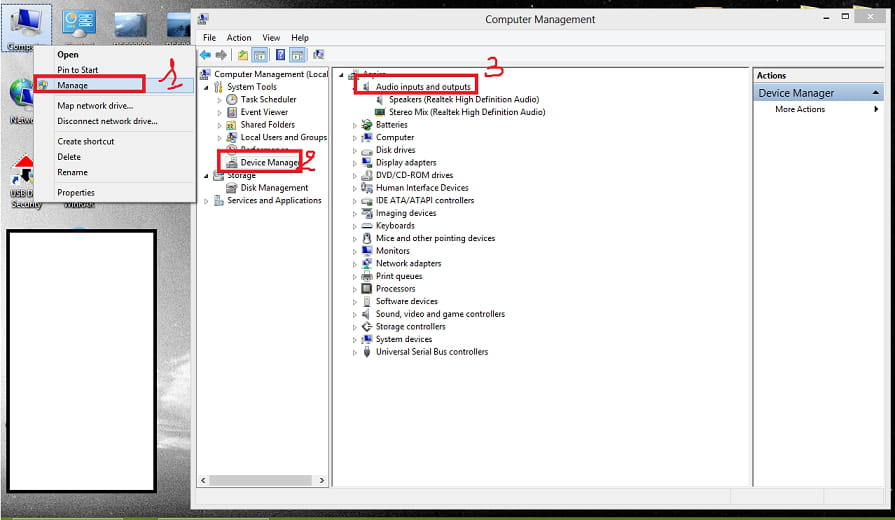
Task: Choose Manage from the context menu
Action: tap(73, 85)
